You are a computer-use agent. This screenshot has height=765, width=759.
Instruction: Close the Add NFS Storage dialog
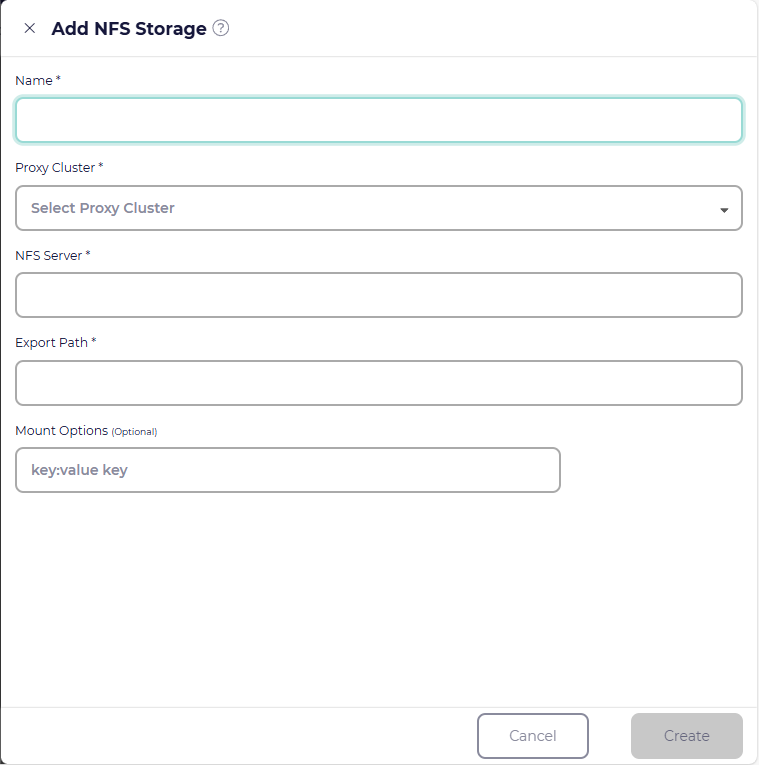(29, 29)
